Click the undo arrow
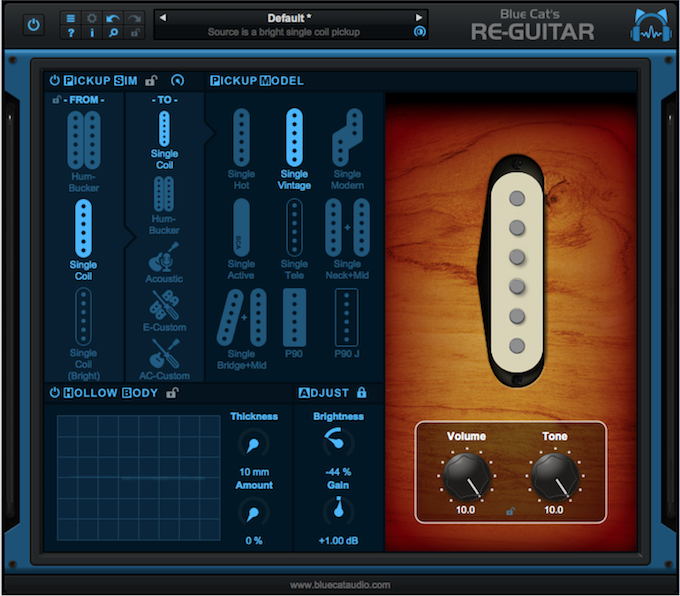The height and width of the screenshot is (596, 680). coord(113,18)
